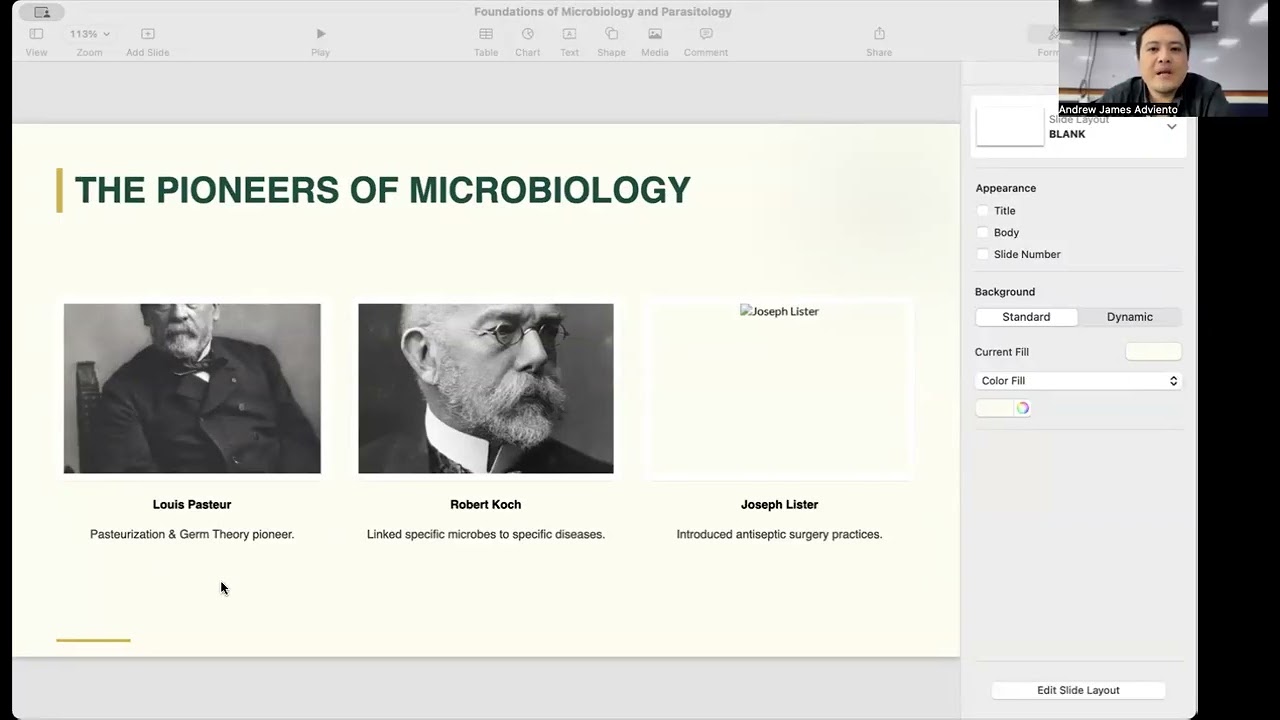
Task: Add a Text box from toolbar
Action: click(569, 34)
